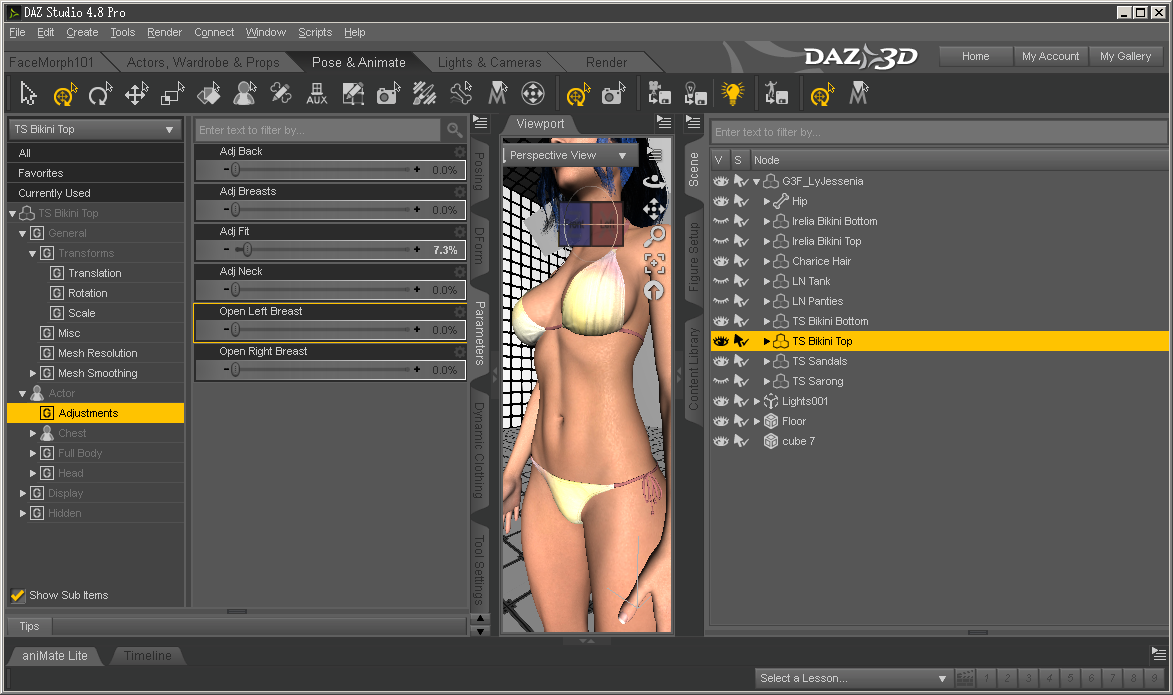1173x695 pixels.
Task: Click the round four-arrow navigation icon in toolbar
Action: click(x=533, y=94)
